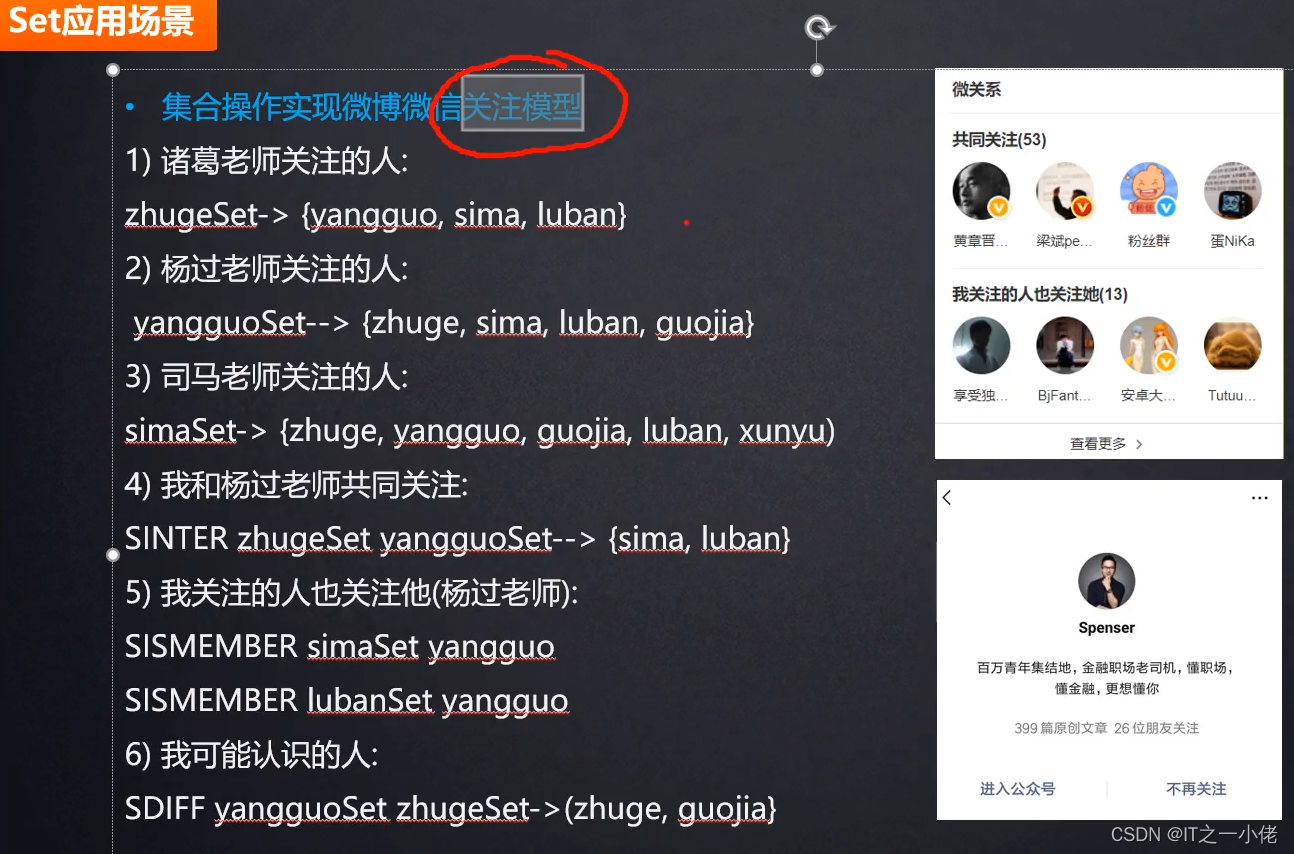
Task: Click the rotation handle above the text box
Action: coord(818,28)
